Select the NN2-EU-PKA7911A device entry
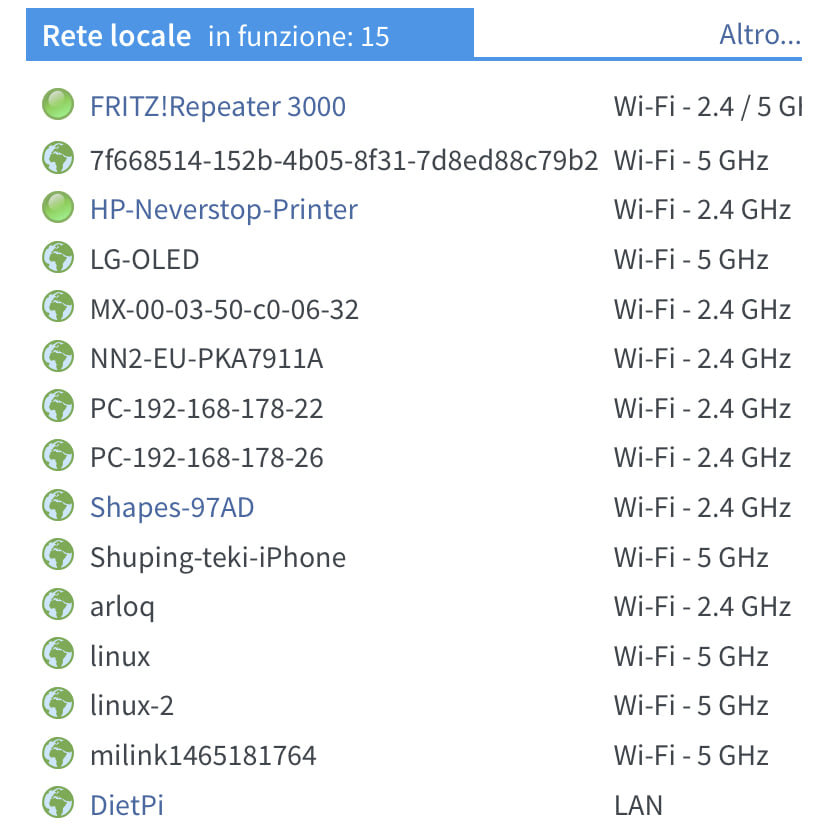This screenshot has height=837, width=828. pyautogui.click(x=207, y=358)
